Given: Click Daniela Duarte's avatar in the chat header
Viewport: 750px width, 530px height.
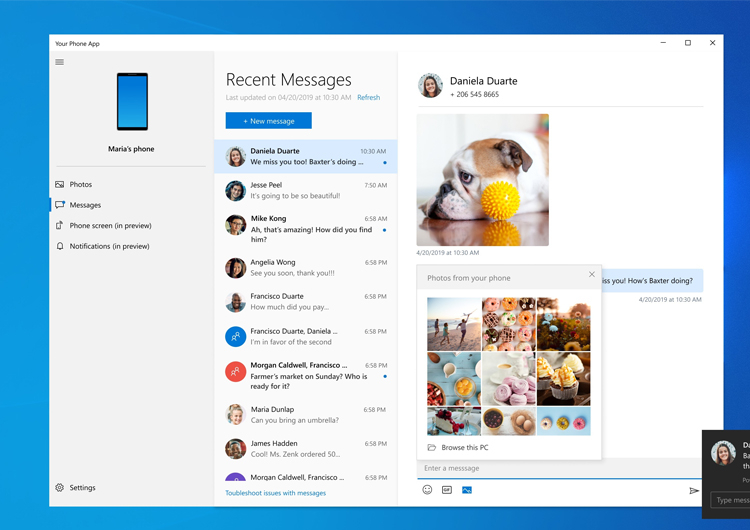Looking at the screenshot, I should pos(430,86).
